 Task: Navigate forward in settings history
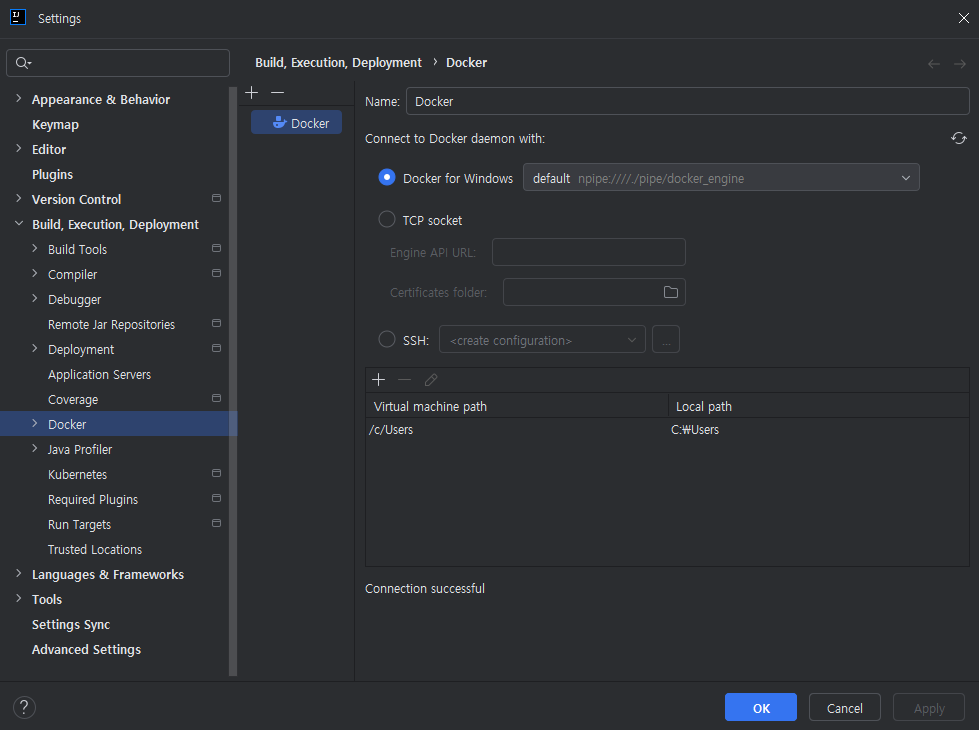click(x=960, y=64)
